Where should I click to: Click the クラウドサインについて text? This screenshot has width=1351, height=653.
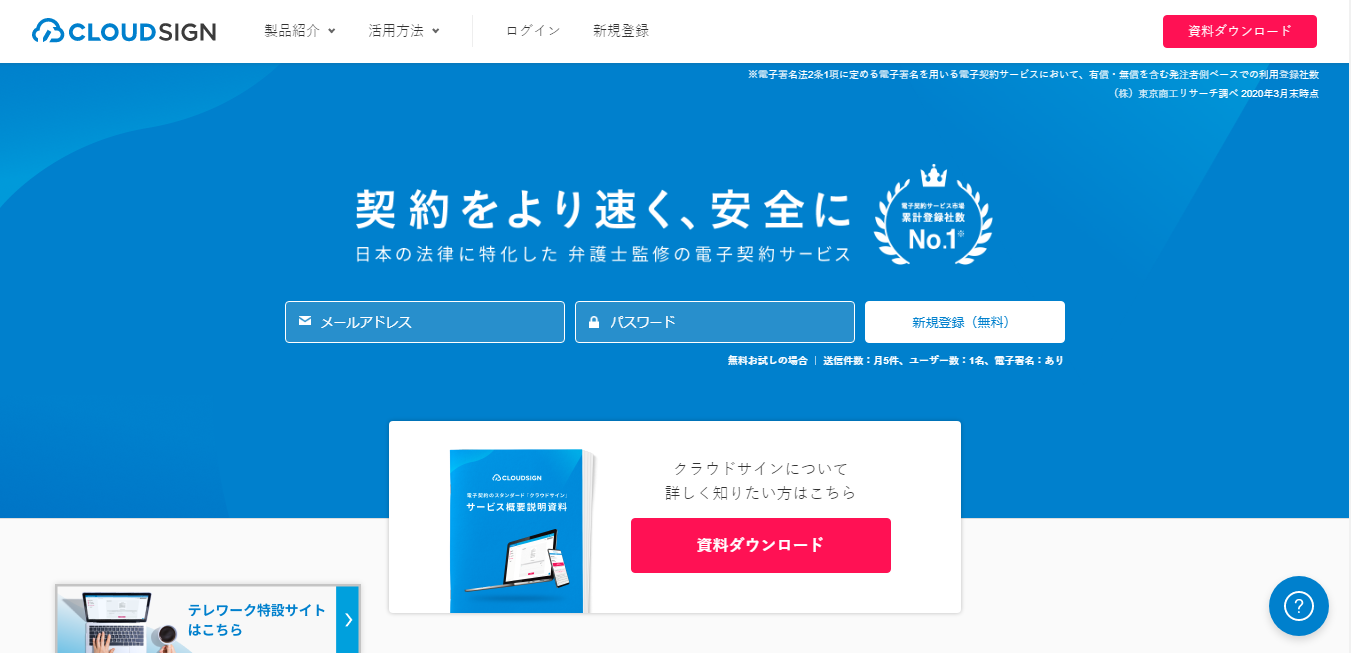tap(761, 468)
